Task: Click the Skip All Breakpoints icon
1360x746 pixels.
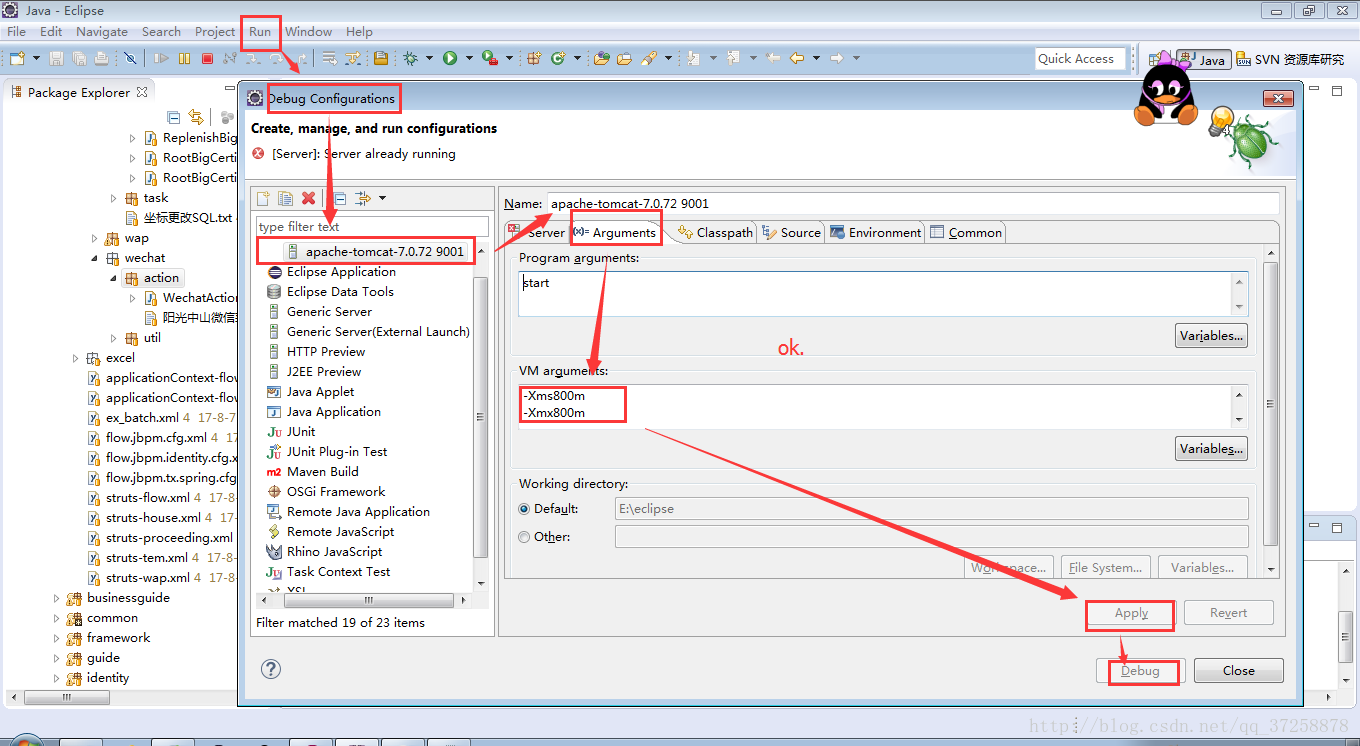Action: coord(130,59)
